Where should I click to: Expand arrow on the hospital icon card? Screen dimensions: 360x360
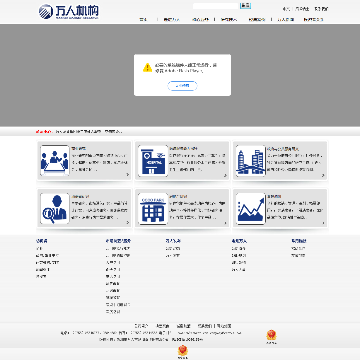(x=225, y=175)
